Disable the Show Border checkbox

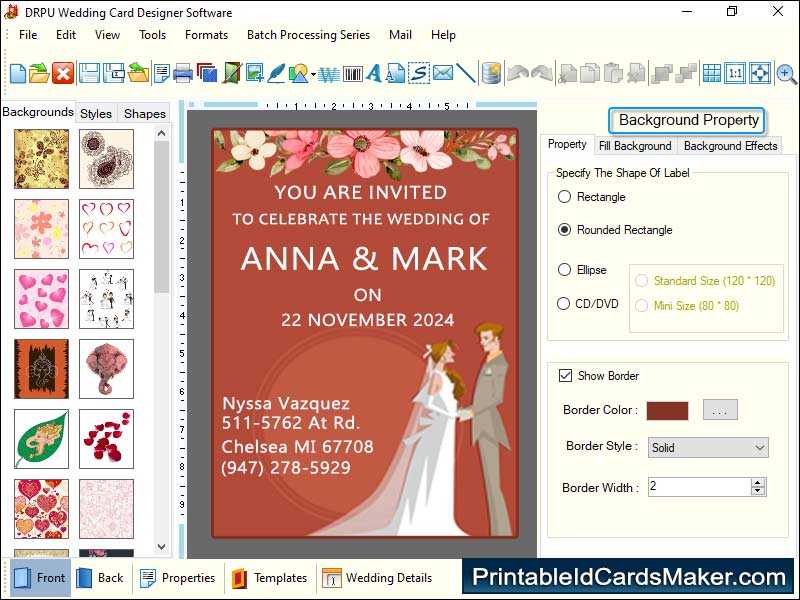tap(566, 376)
